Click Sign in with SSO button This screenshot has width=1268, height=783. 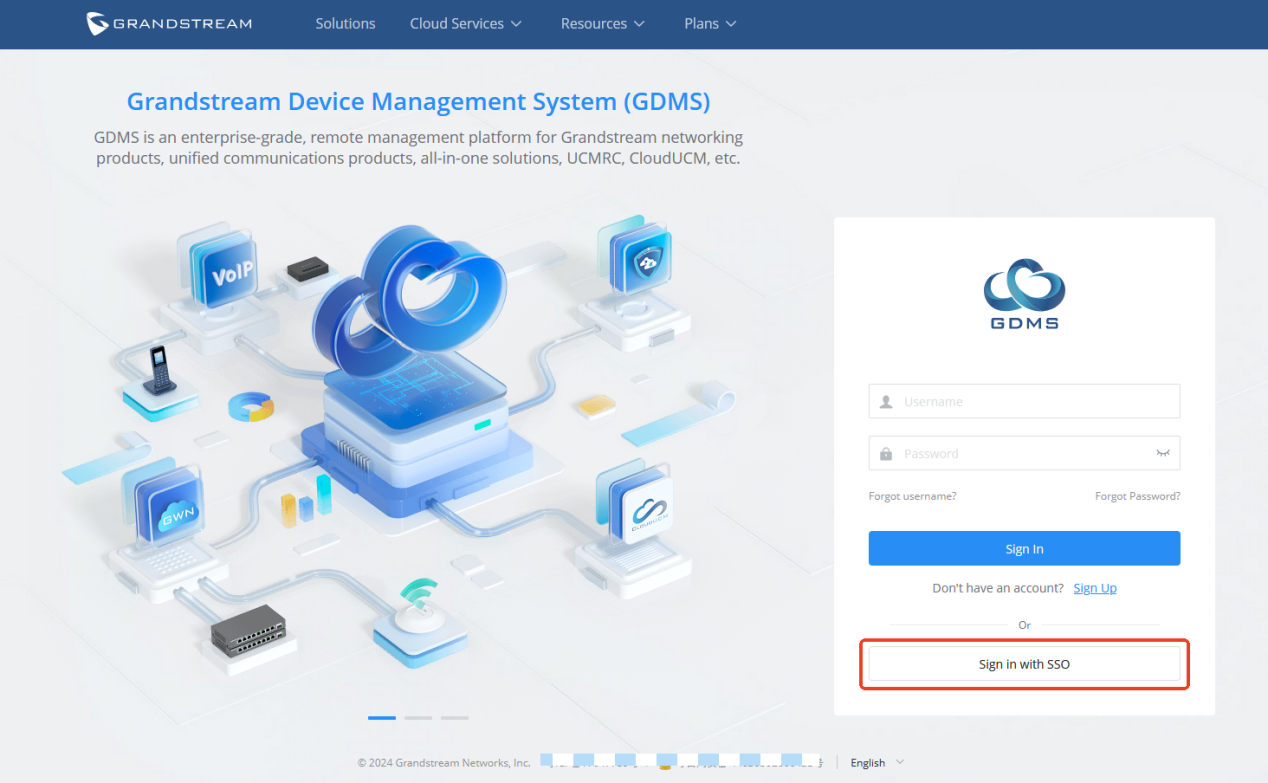[x=1024, y=664]
